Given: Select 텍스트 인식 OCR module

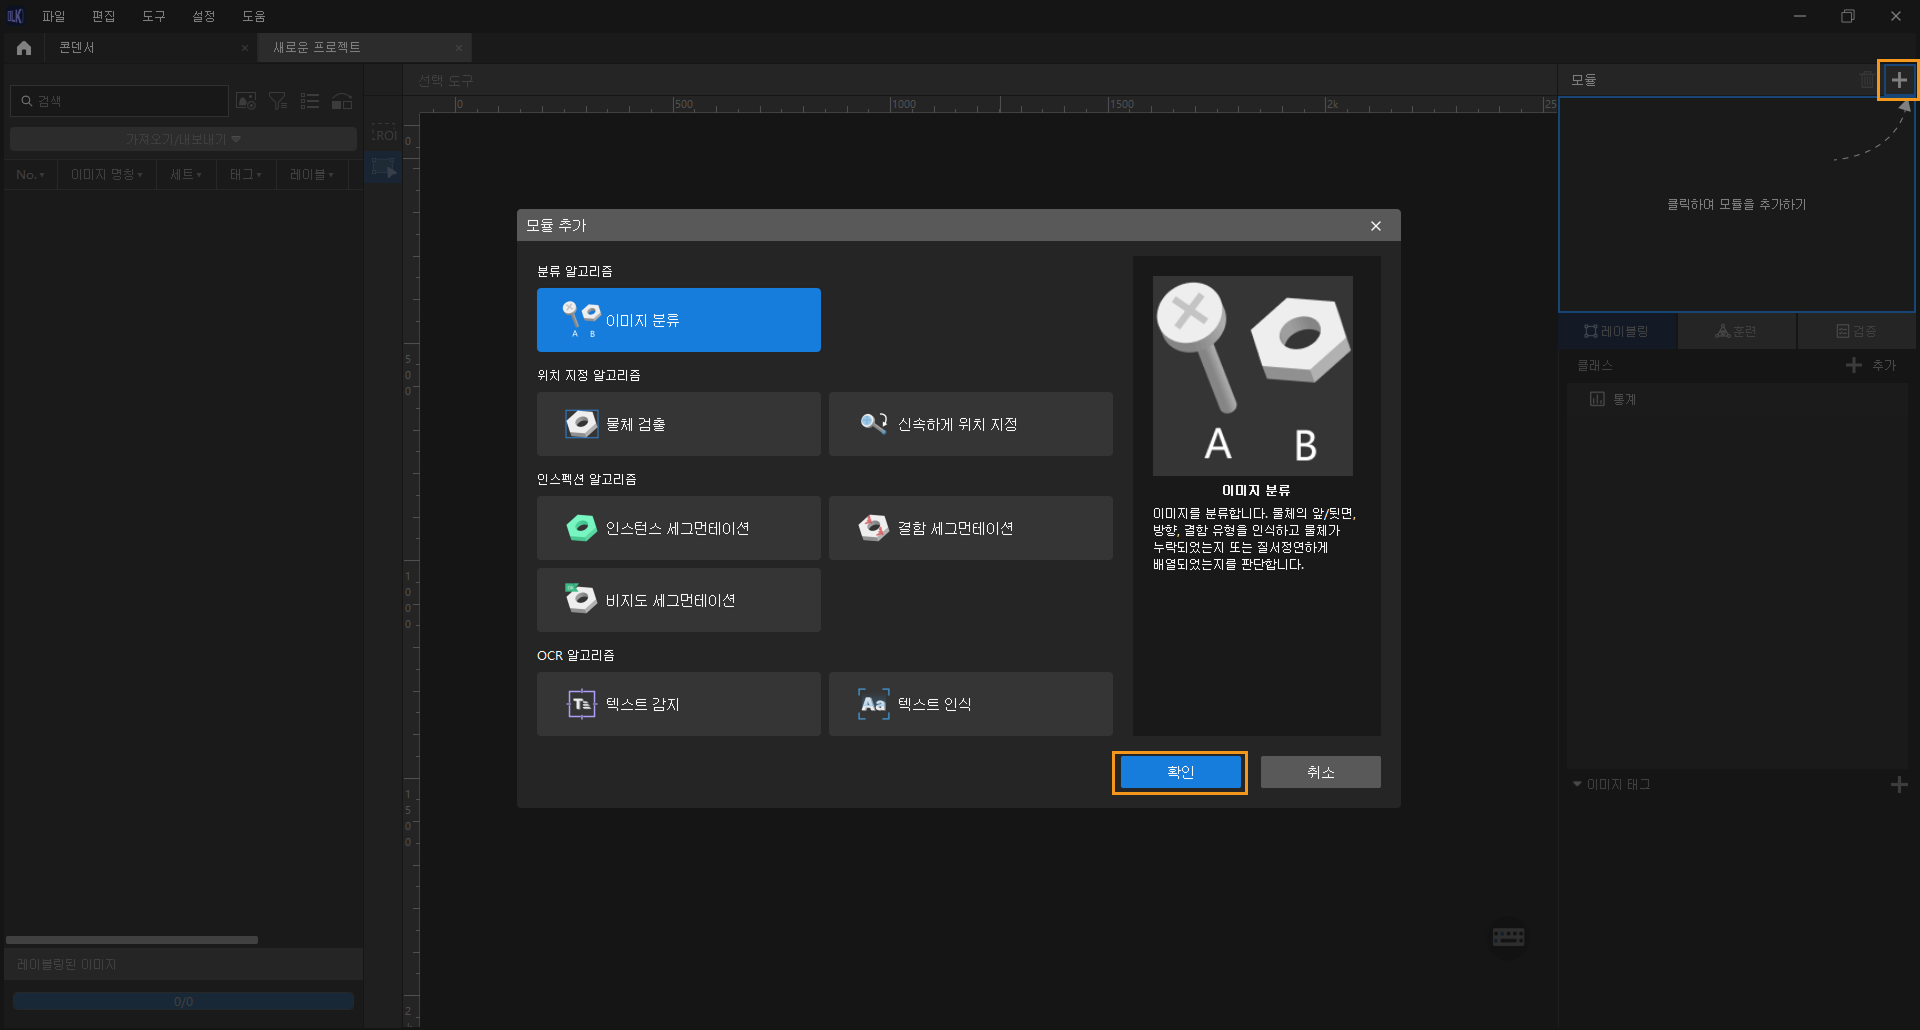Looking at the screenshot, I should (970, 704).
